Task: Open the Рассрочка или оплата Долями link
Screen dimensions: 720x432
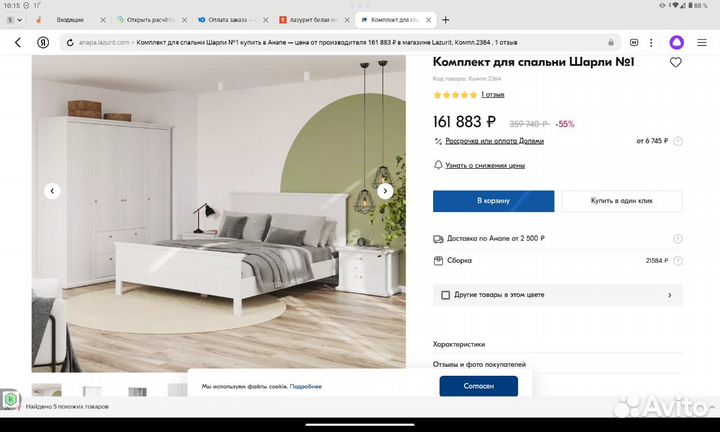Action: [494, 141]
